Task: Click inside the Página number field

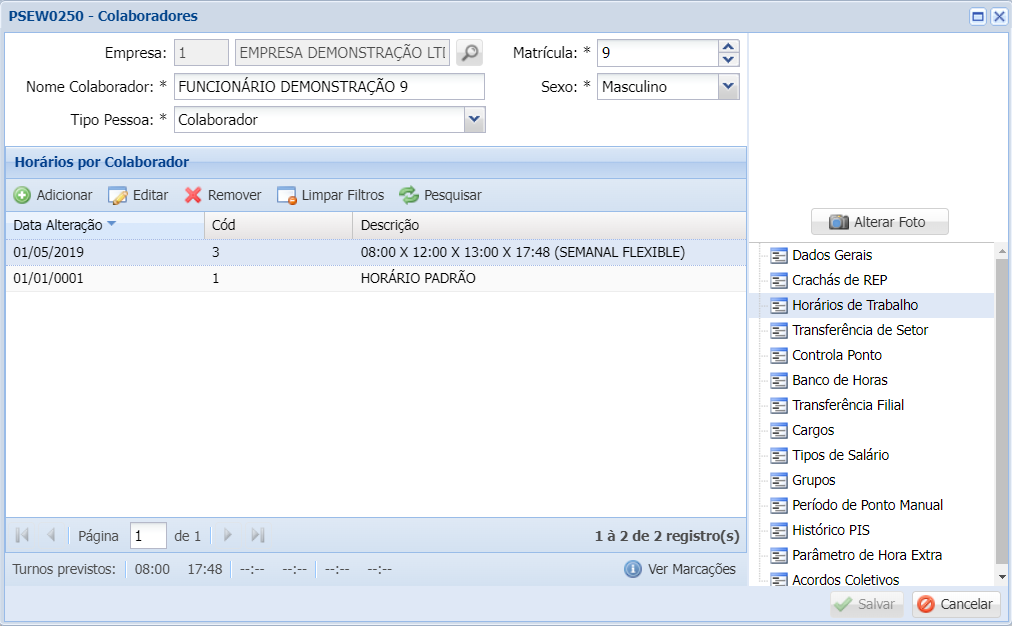Action: [147, 535]
